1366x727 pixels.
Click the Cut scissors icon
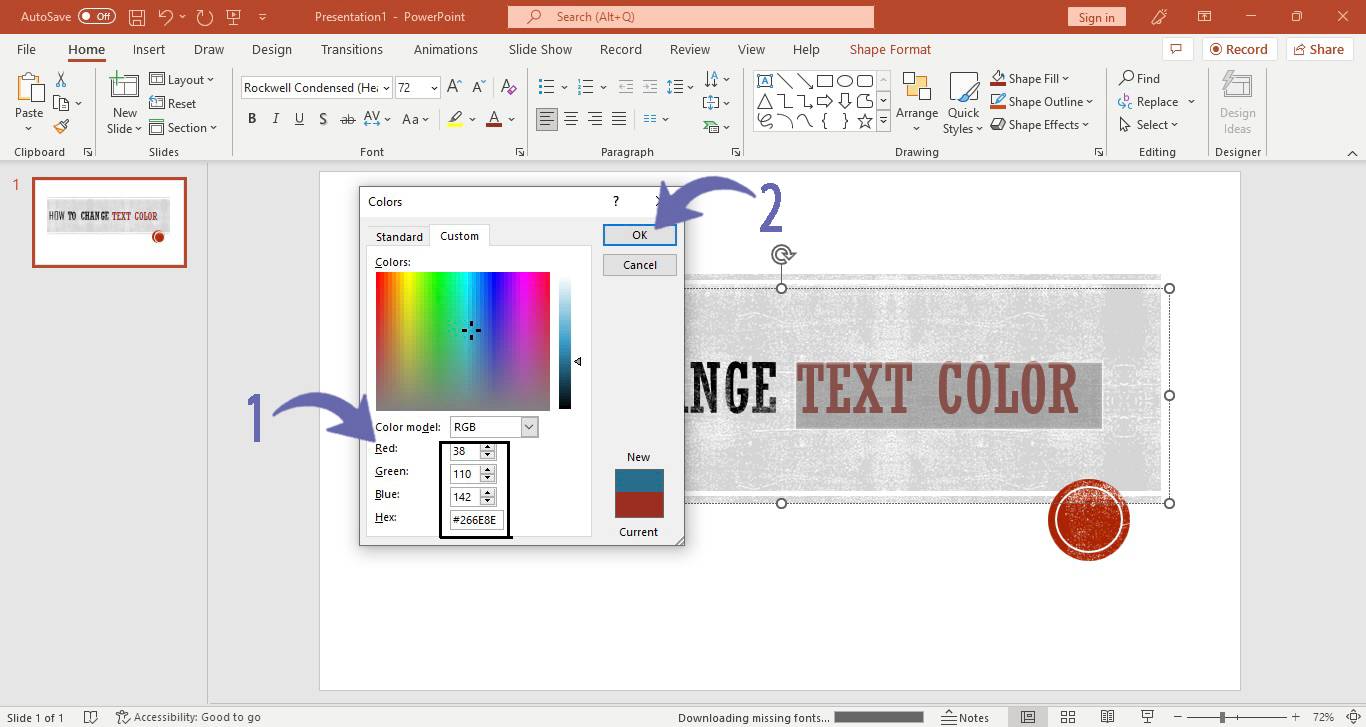(x=61, y=80)
